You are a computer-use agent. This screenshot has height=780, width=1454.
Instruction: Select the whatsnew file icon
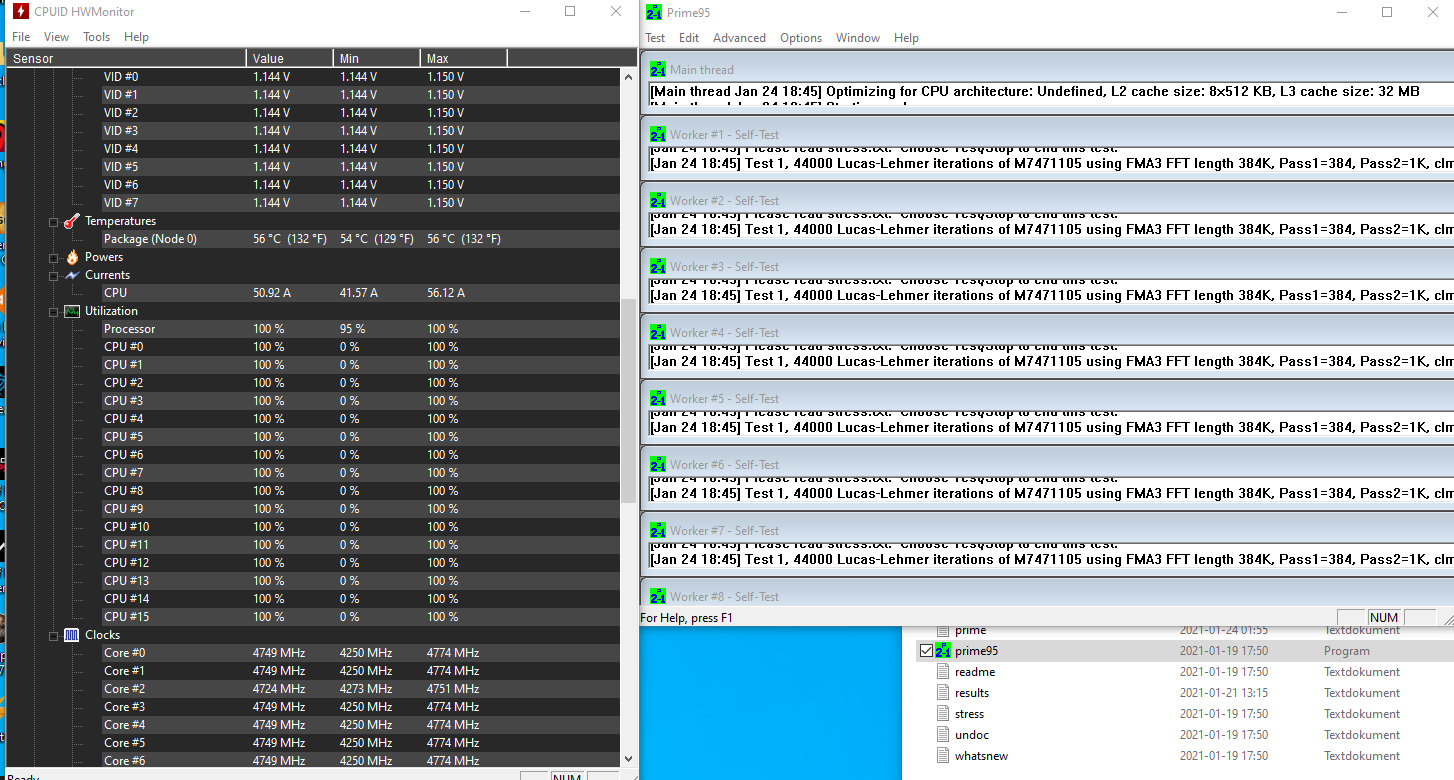pyautogui.click(x=943, y=756)
